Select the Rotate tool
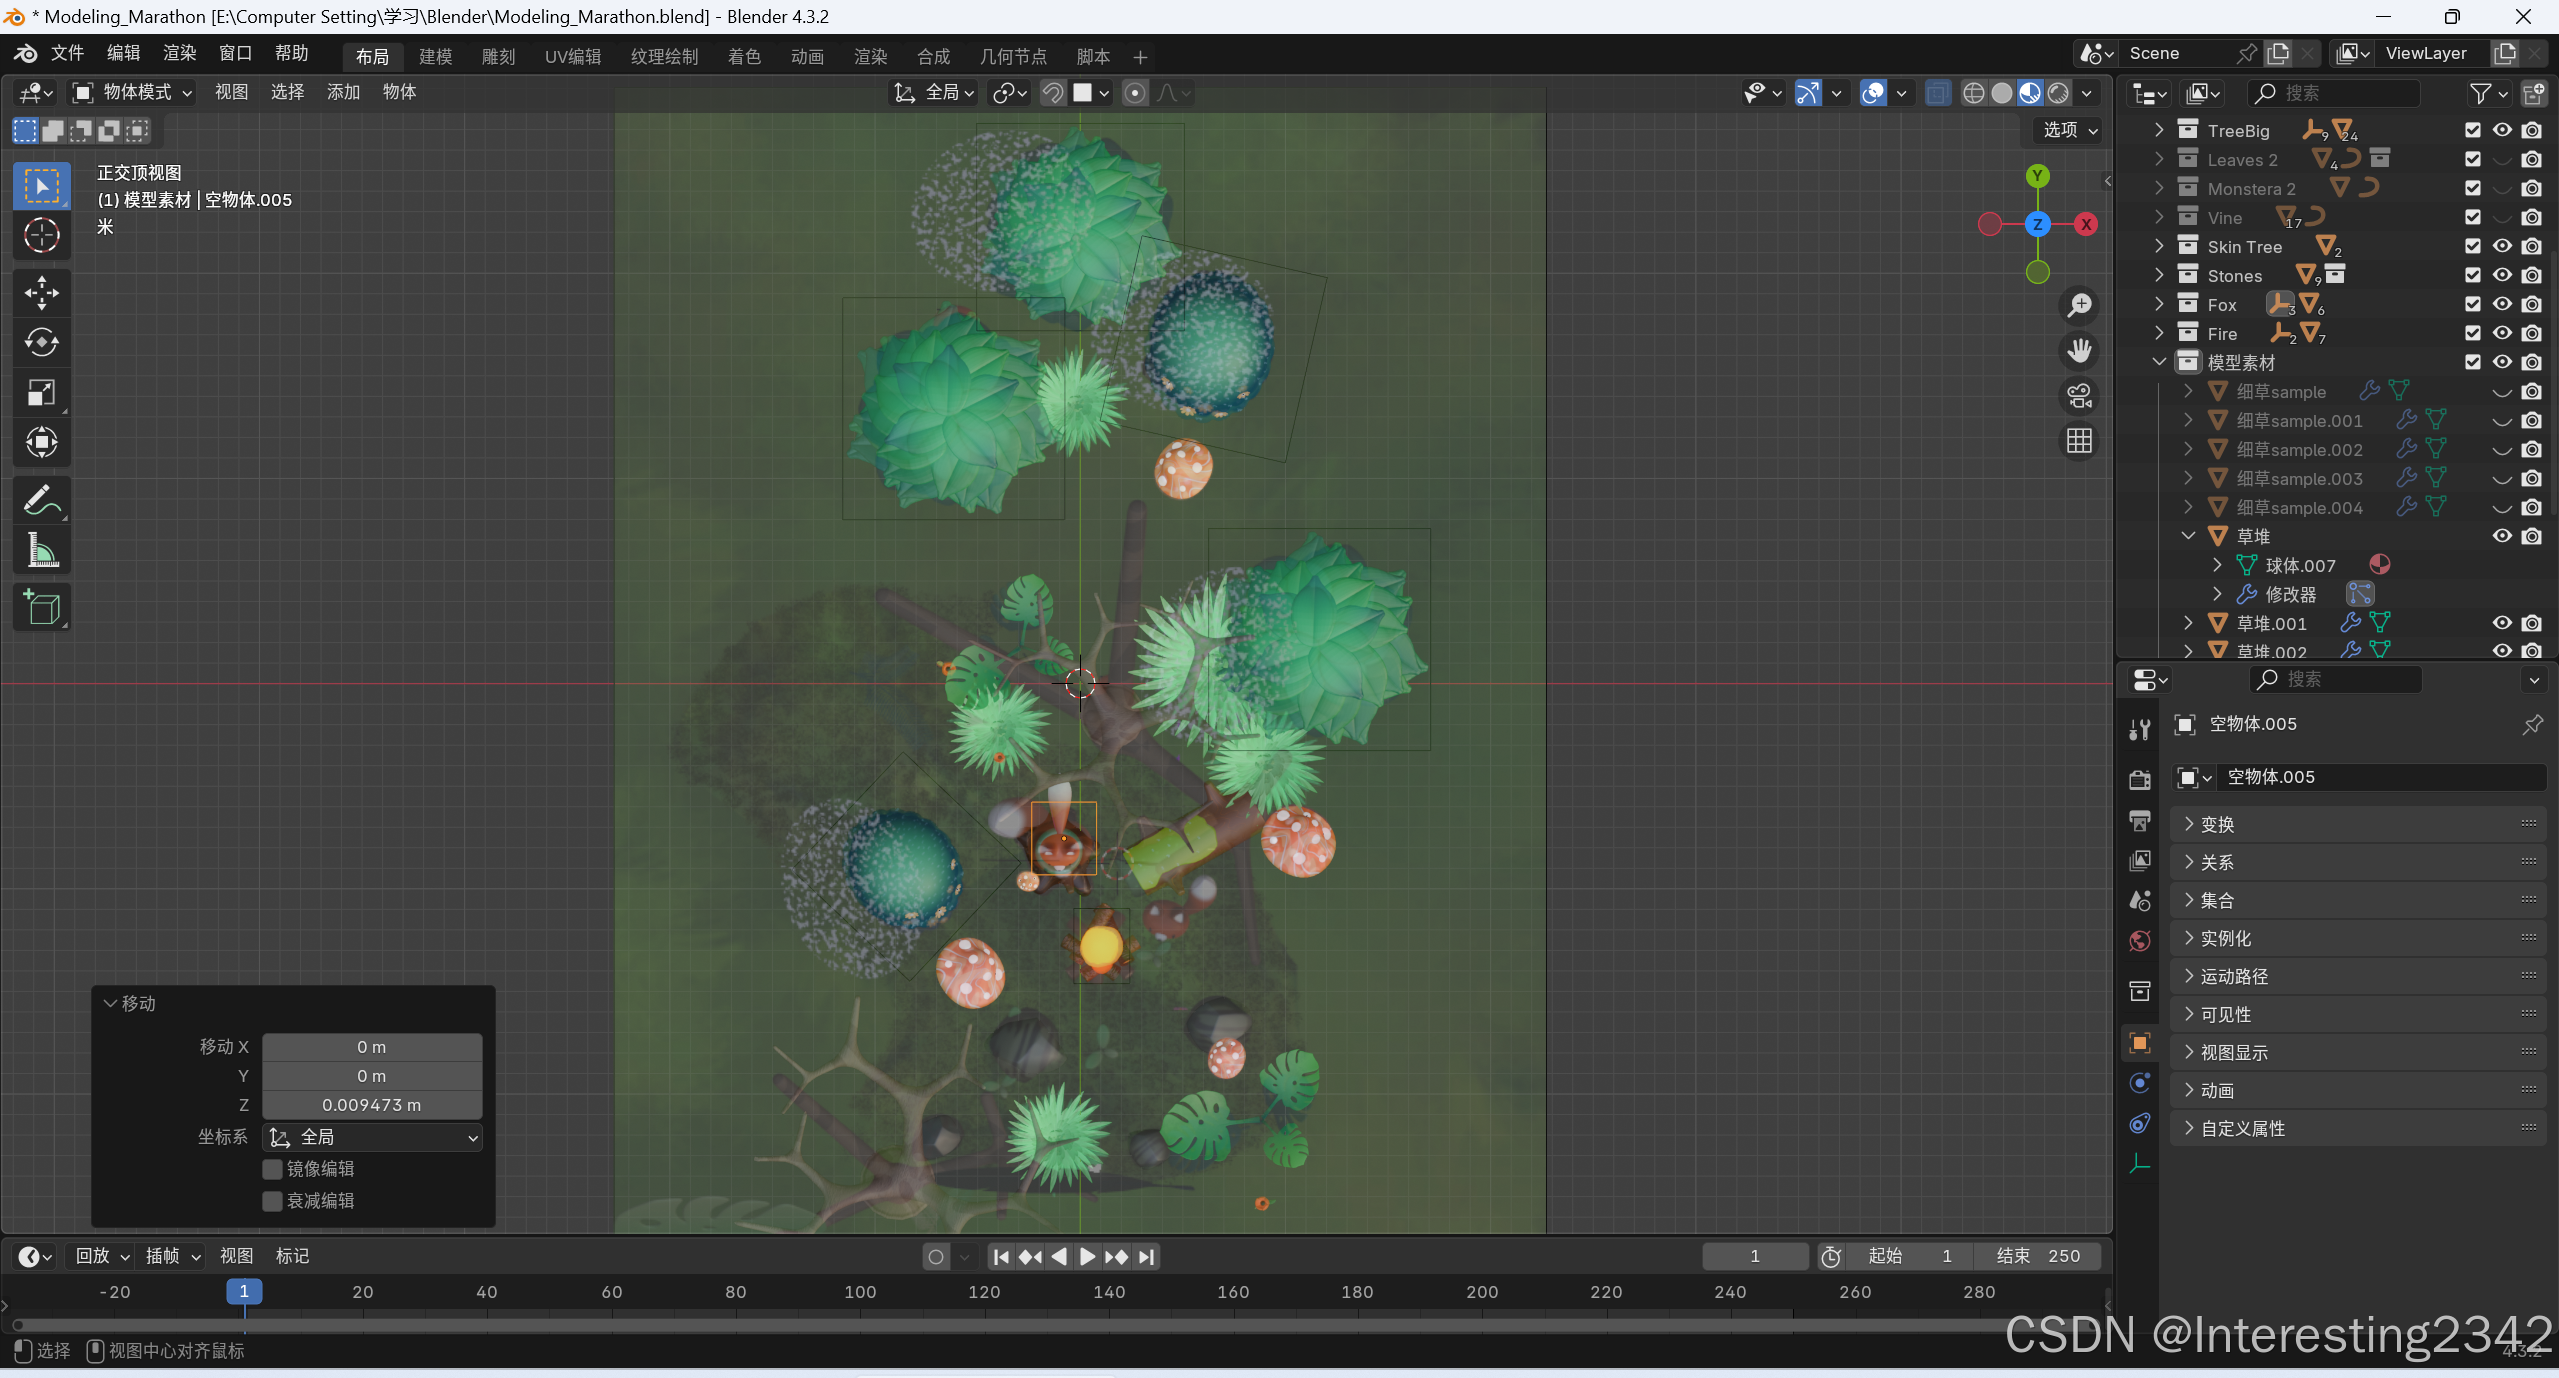The image size is (2559, 1378). click(x=41, y=343)
